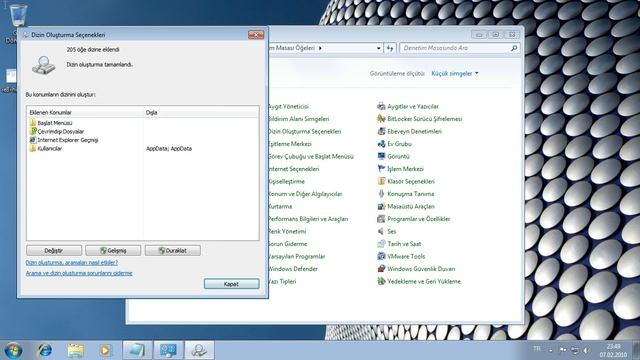
Task: Click the Duraklat button
Action: (173, 251)
